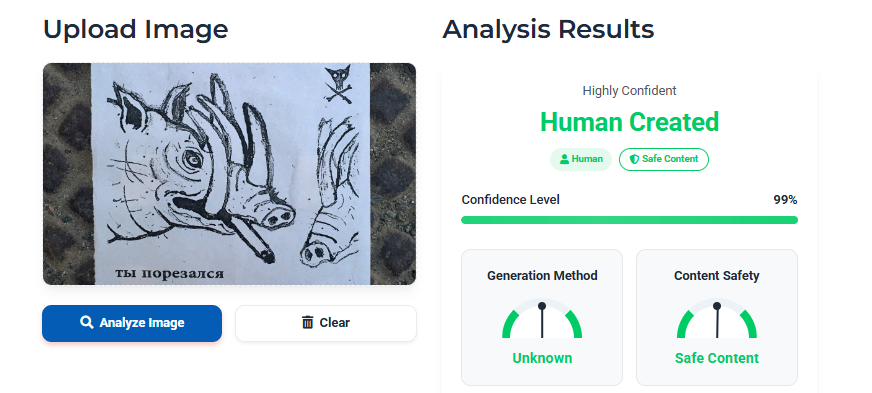The width and height of the screenshot is (872, 393).
Task: Click the green confidence level bar
Action: point(630,220)
